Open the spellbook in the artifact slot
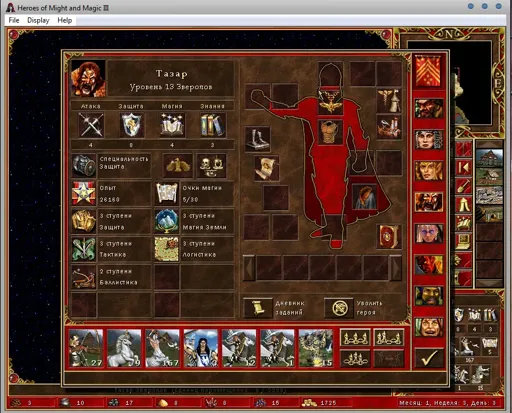 point(388,237)
